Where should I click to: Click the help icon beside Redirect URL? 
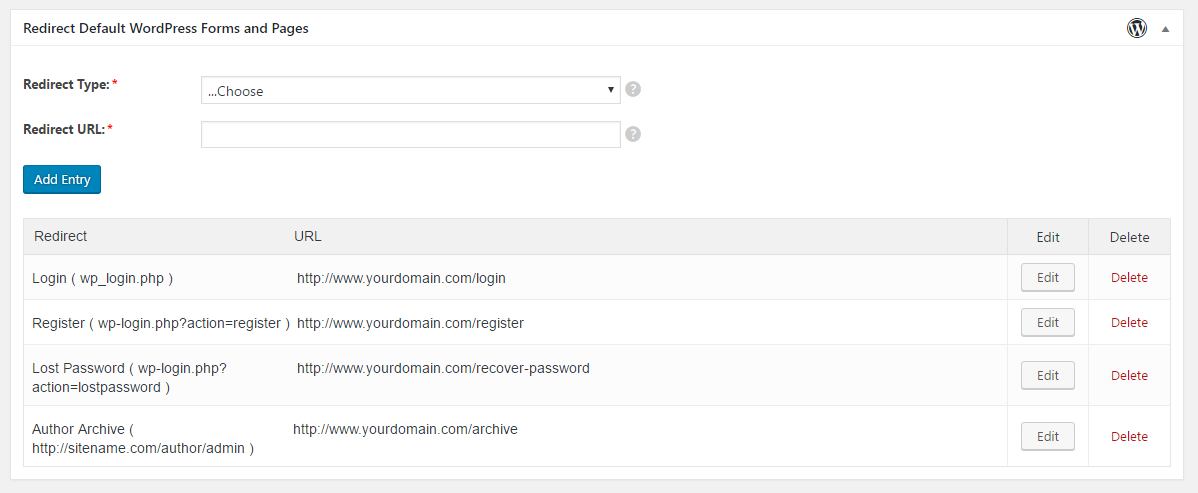click(633, 135)
